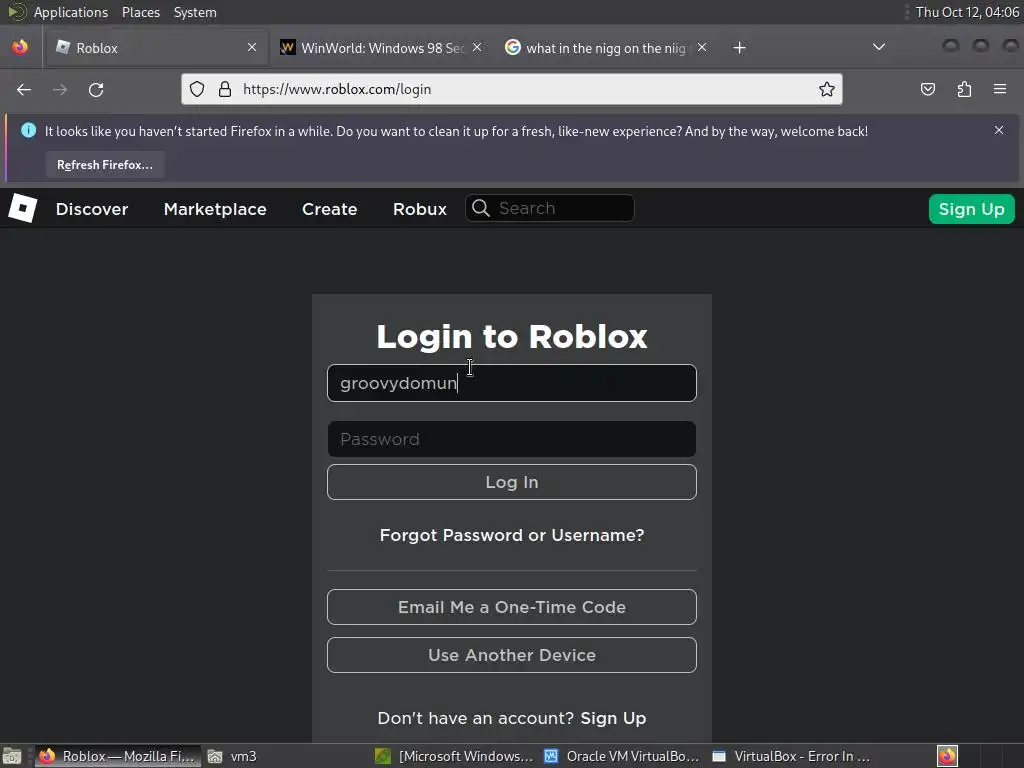Expand the list all tabs chevron

click(x=879, y=47)
